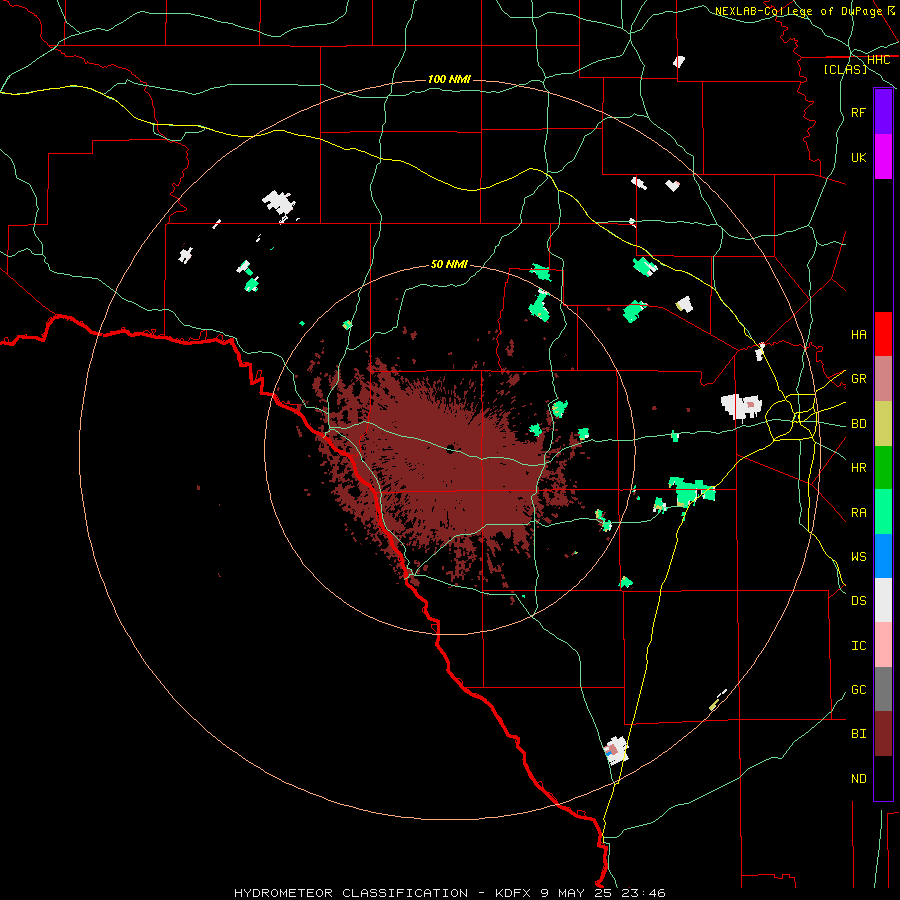The width and height of the screenshot is (900, 900).
Task: Click the GR dusty pink legend swatch
Action: click(883, 379)
